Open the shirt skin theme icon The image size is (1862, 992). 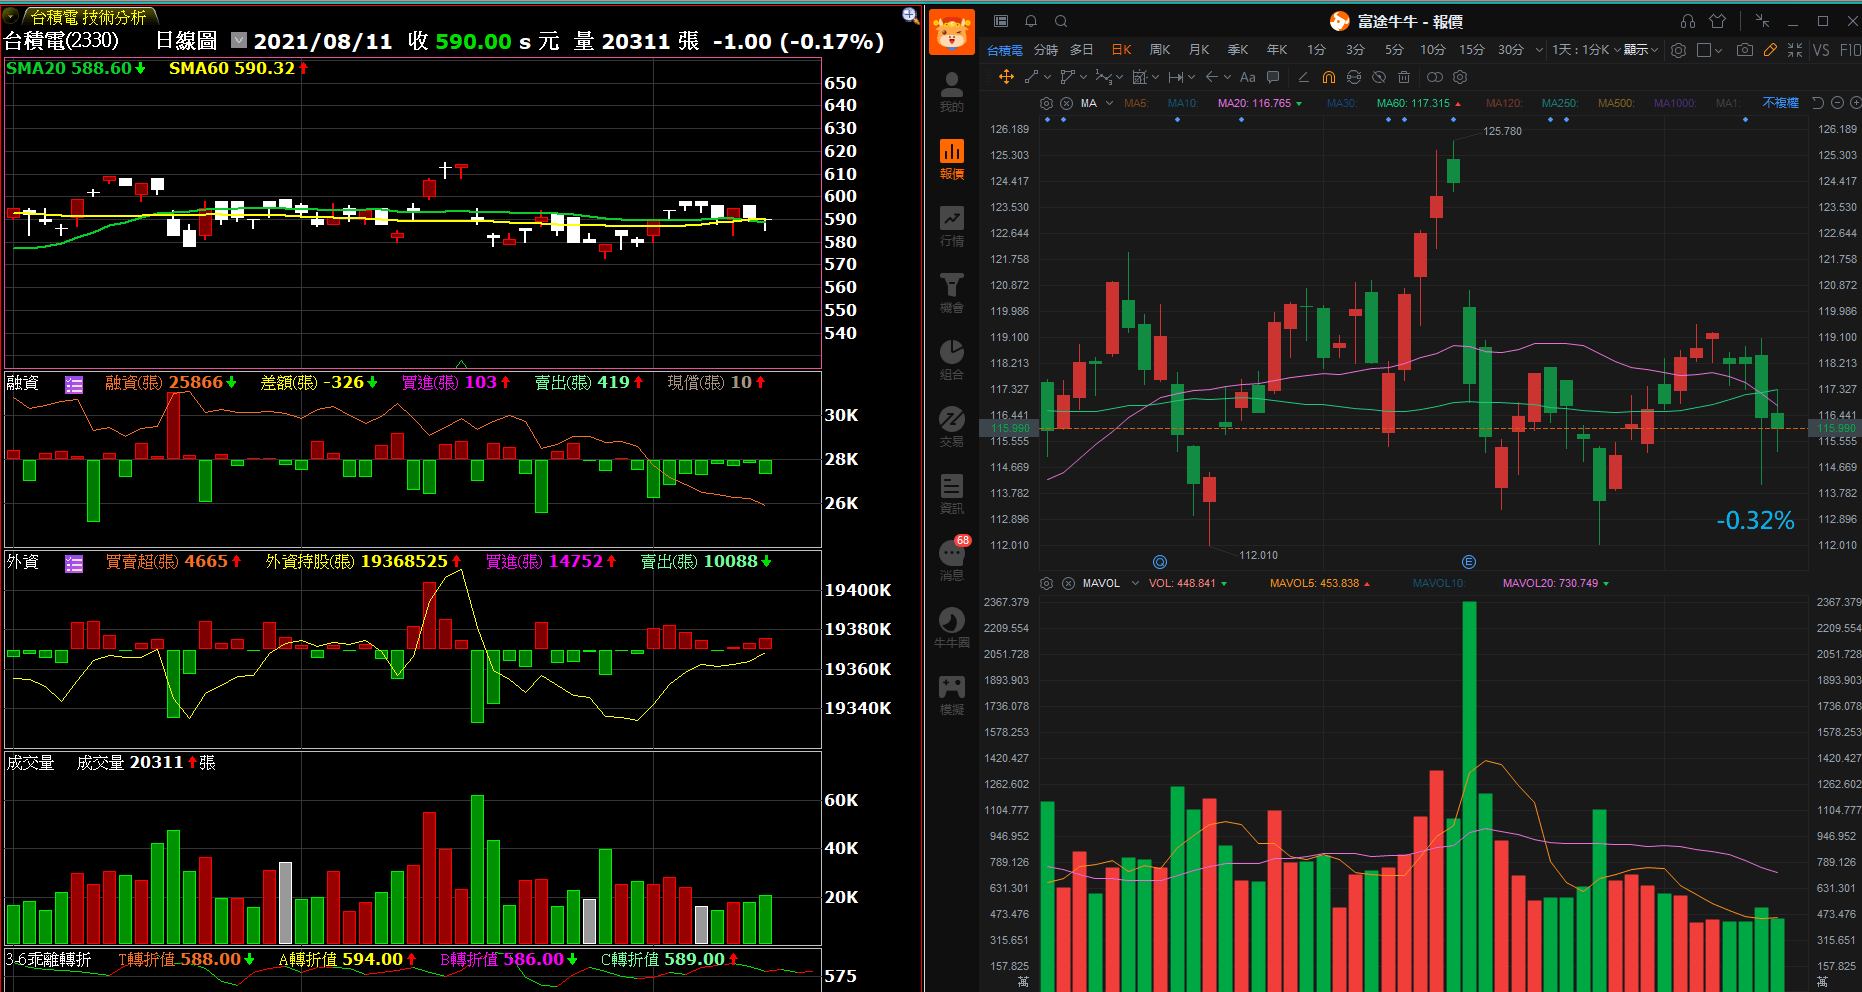[x=1717, y=21]
